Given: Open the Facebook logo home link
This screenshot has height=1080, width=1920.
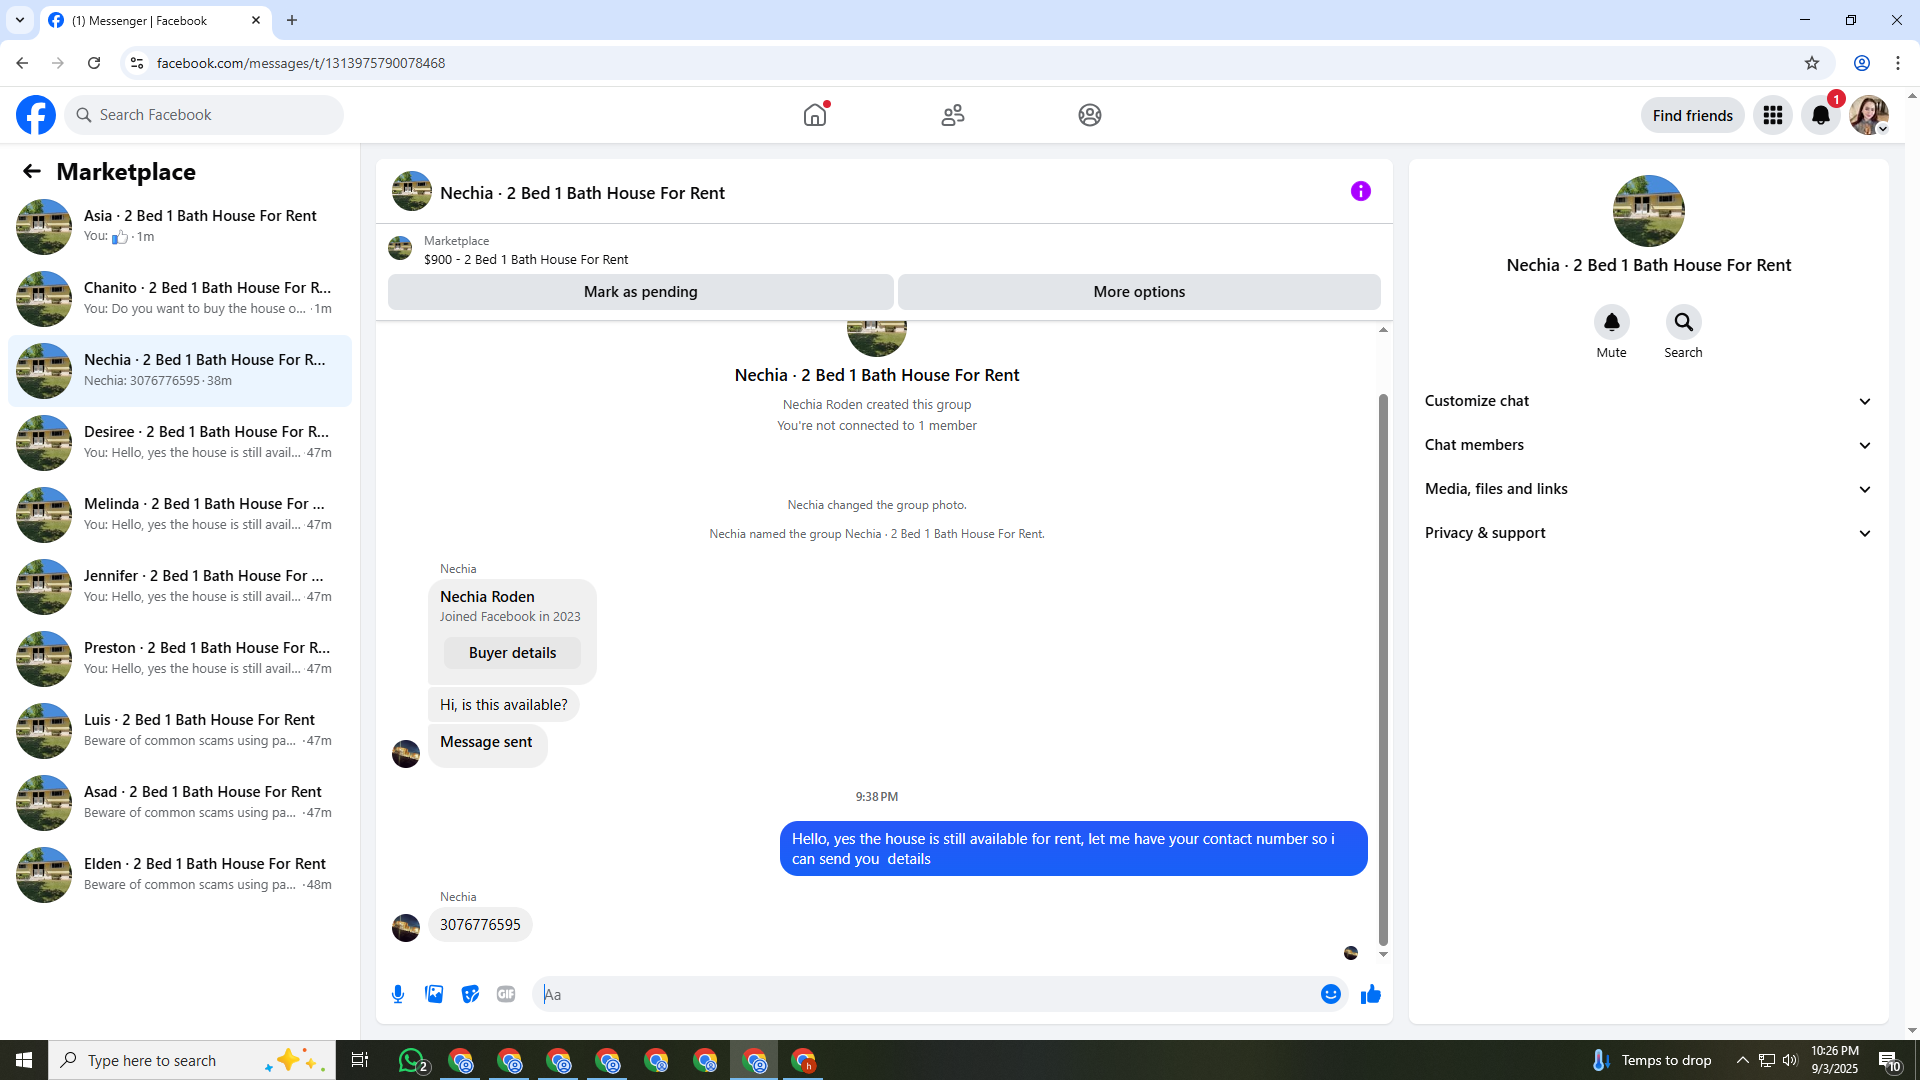Looking at the screenshot, I should coord(36,115).
